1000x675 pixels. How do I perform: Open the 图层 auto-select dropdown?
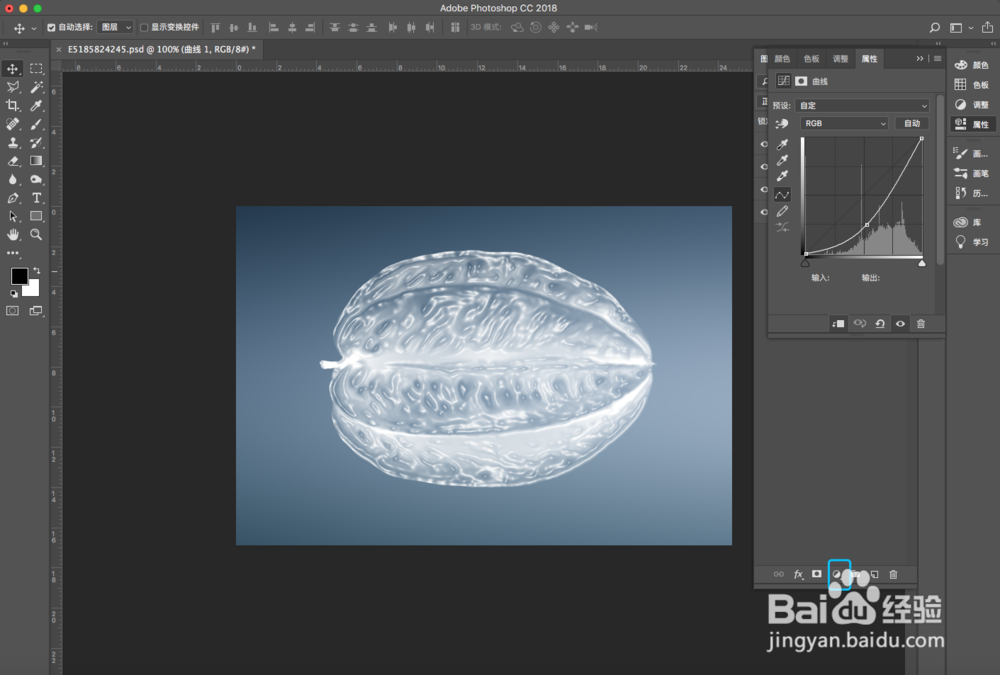[115, 27]
